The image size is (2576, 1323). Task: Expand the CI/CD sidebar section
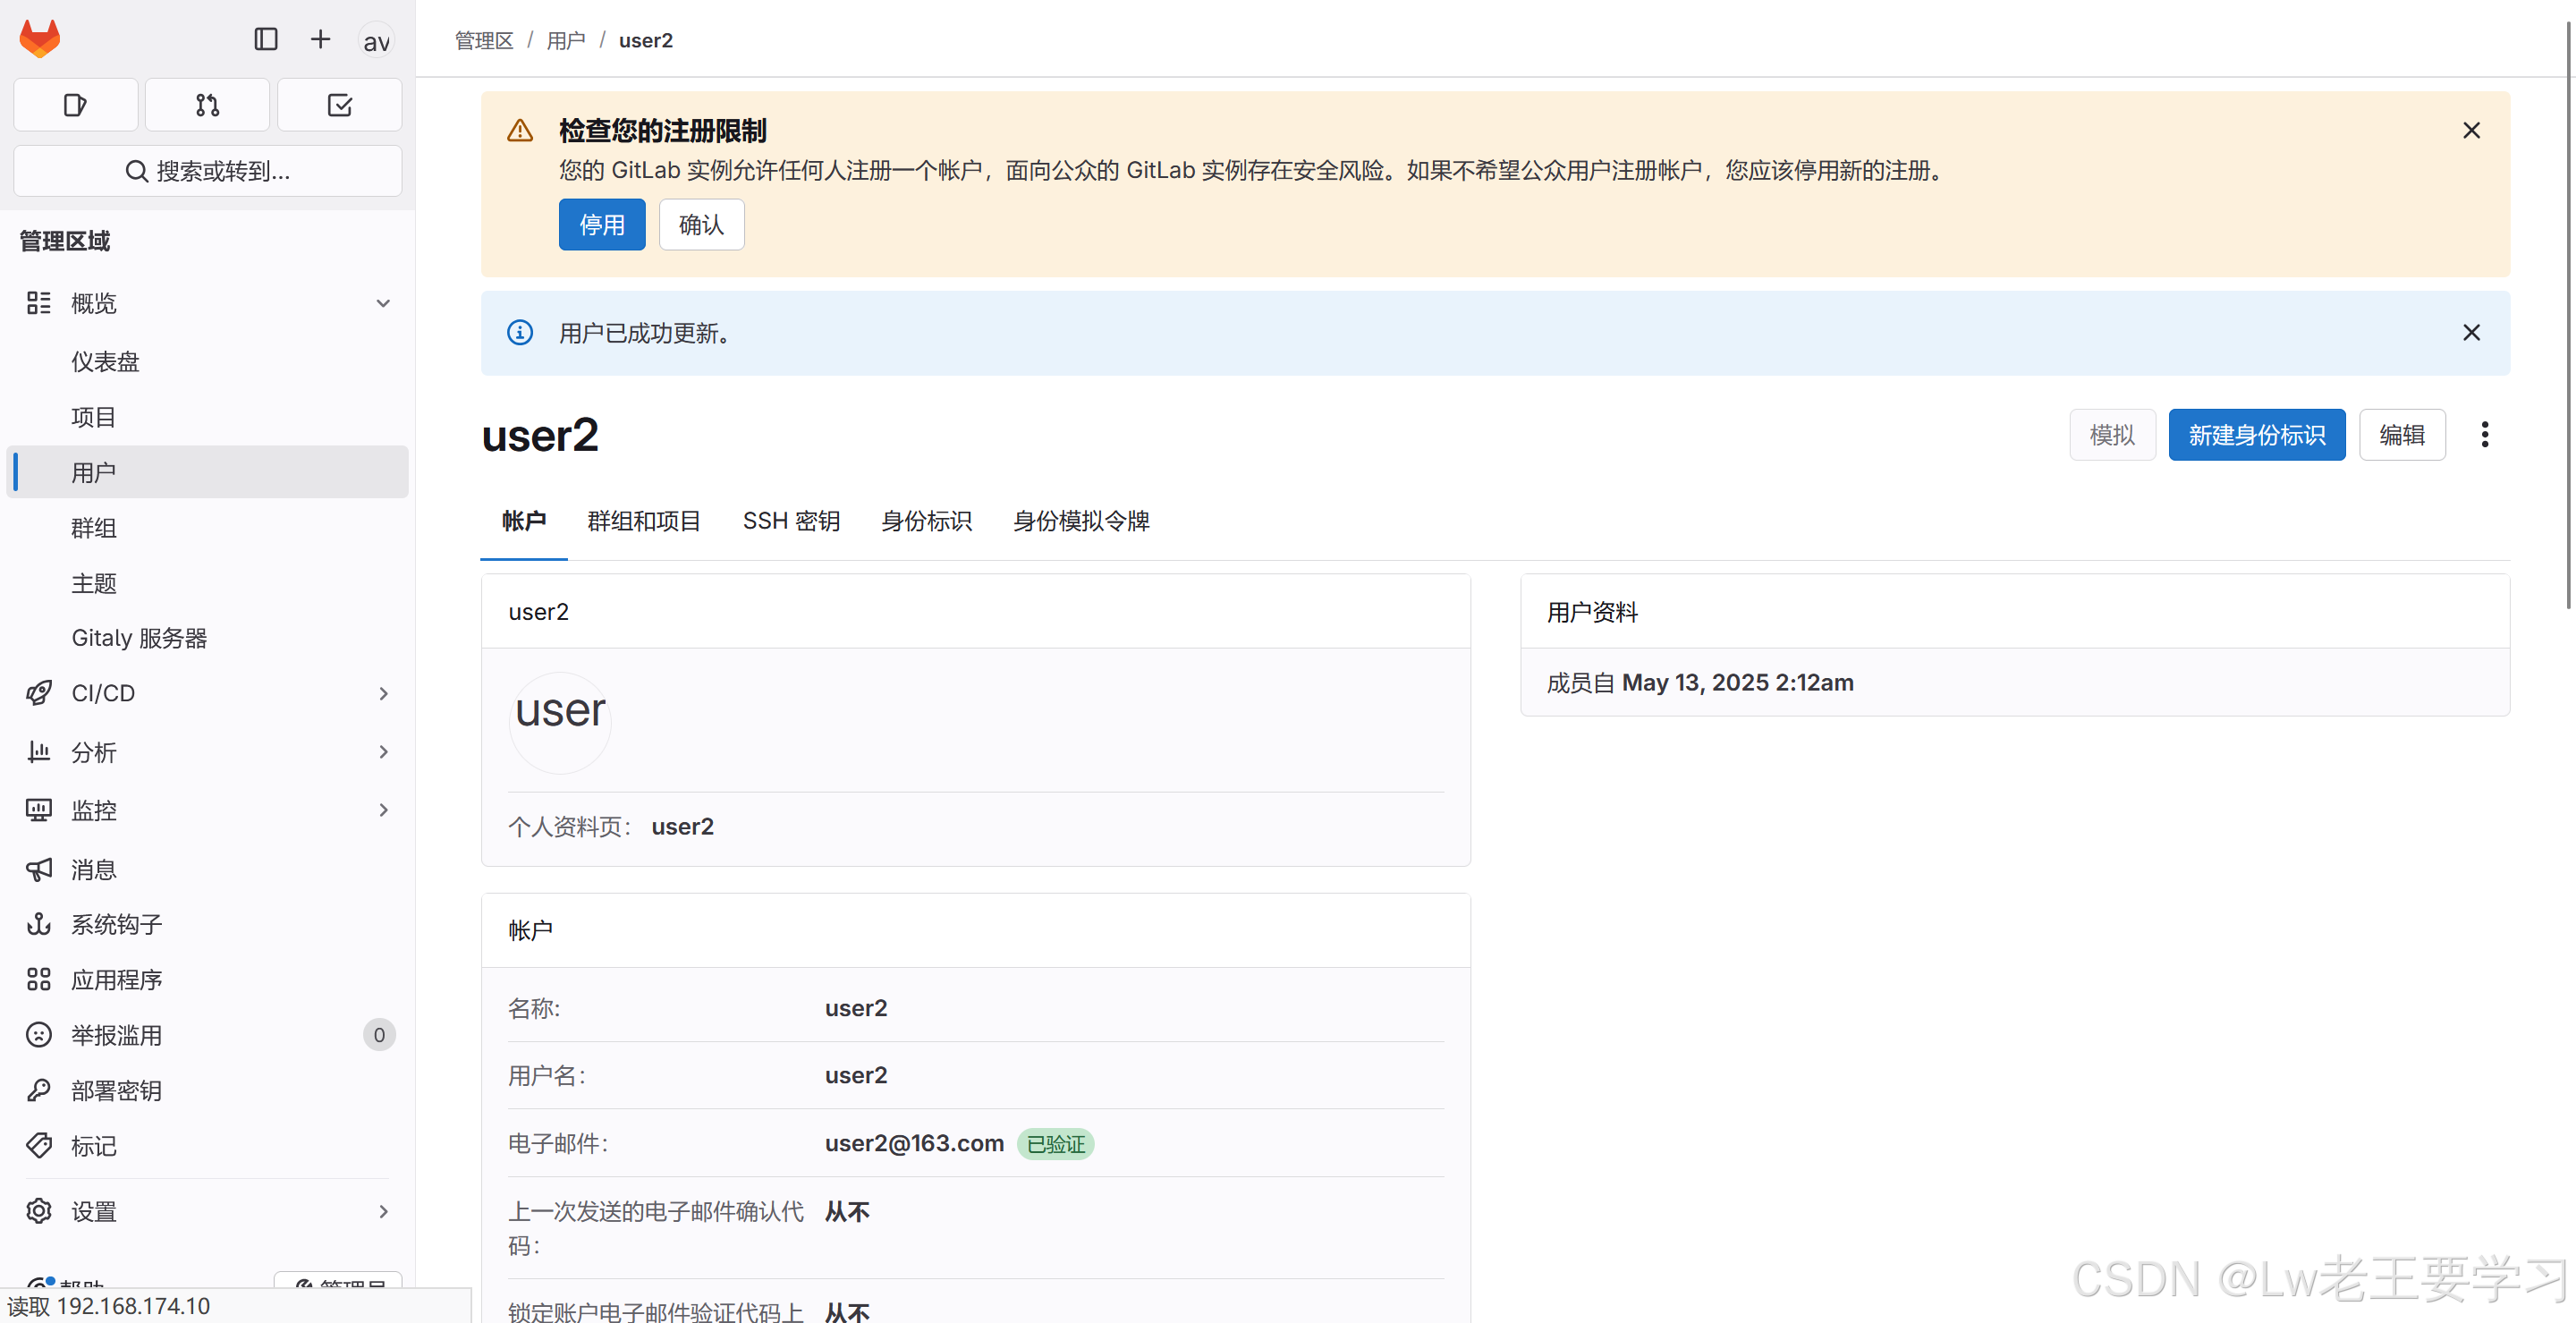coord(383,693)
